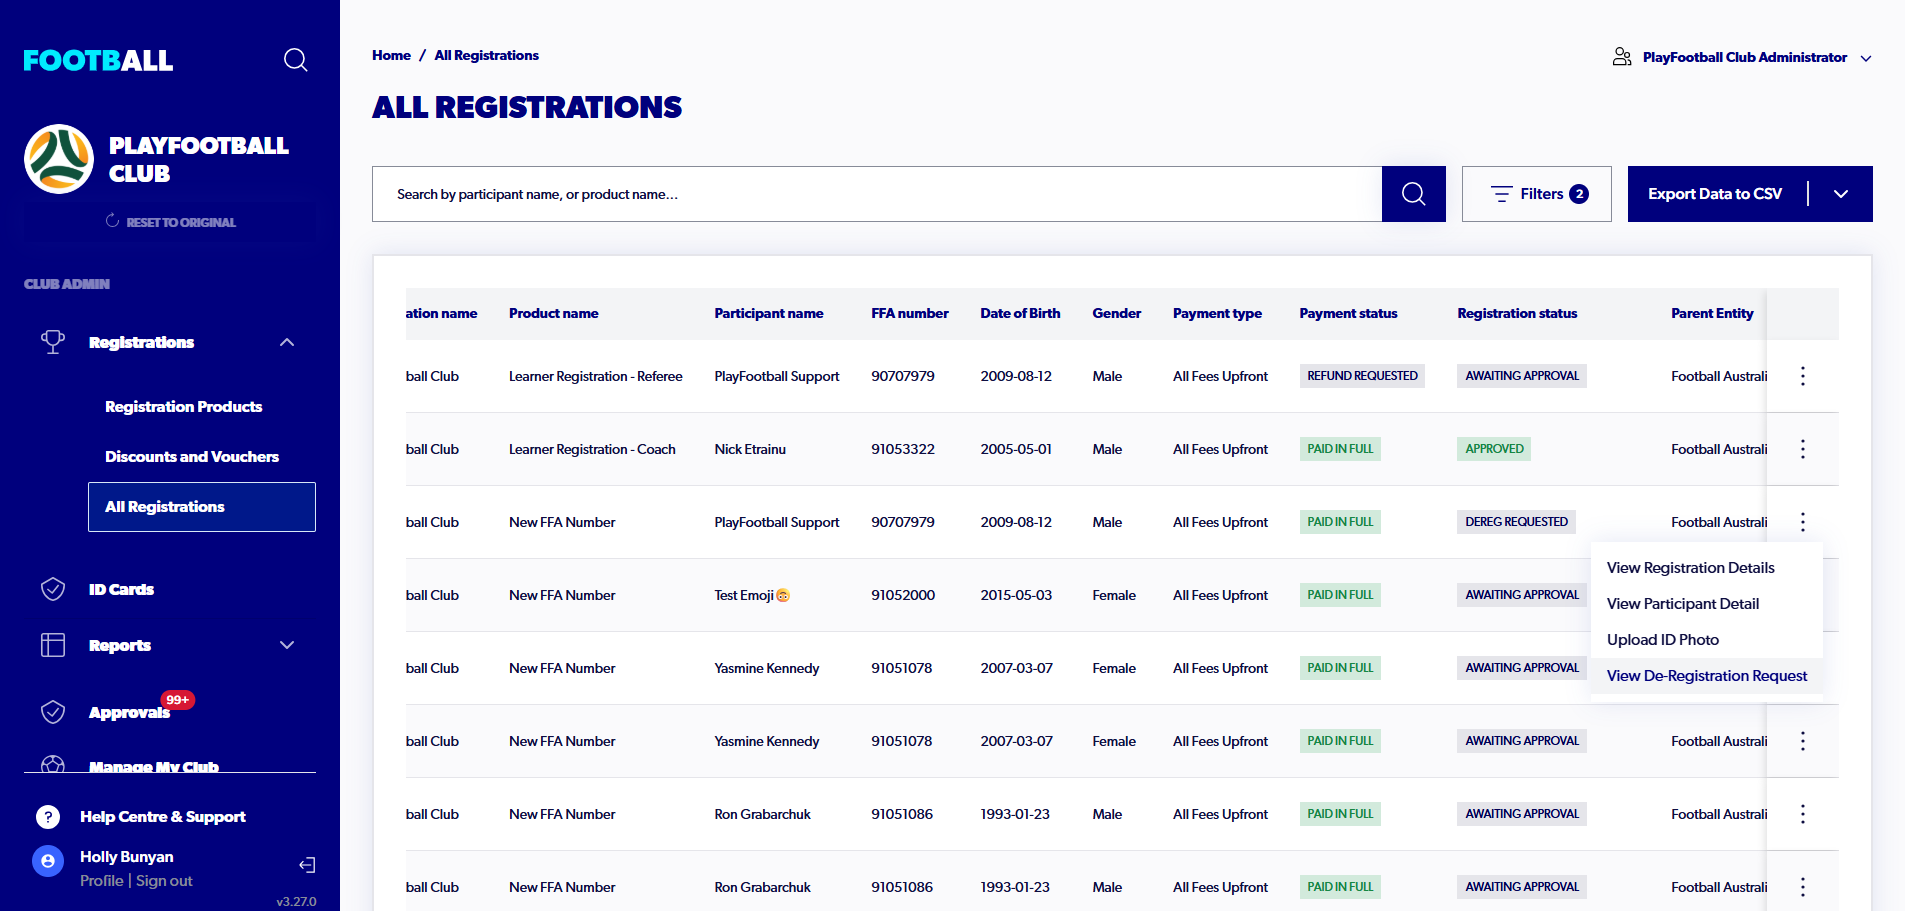The height and width of the screenshot is (911, 1920).
Task: Click Holly Bunyan's profile avatar icon
Action: click(x=48, y=861)
